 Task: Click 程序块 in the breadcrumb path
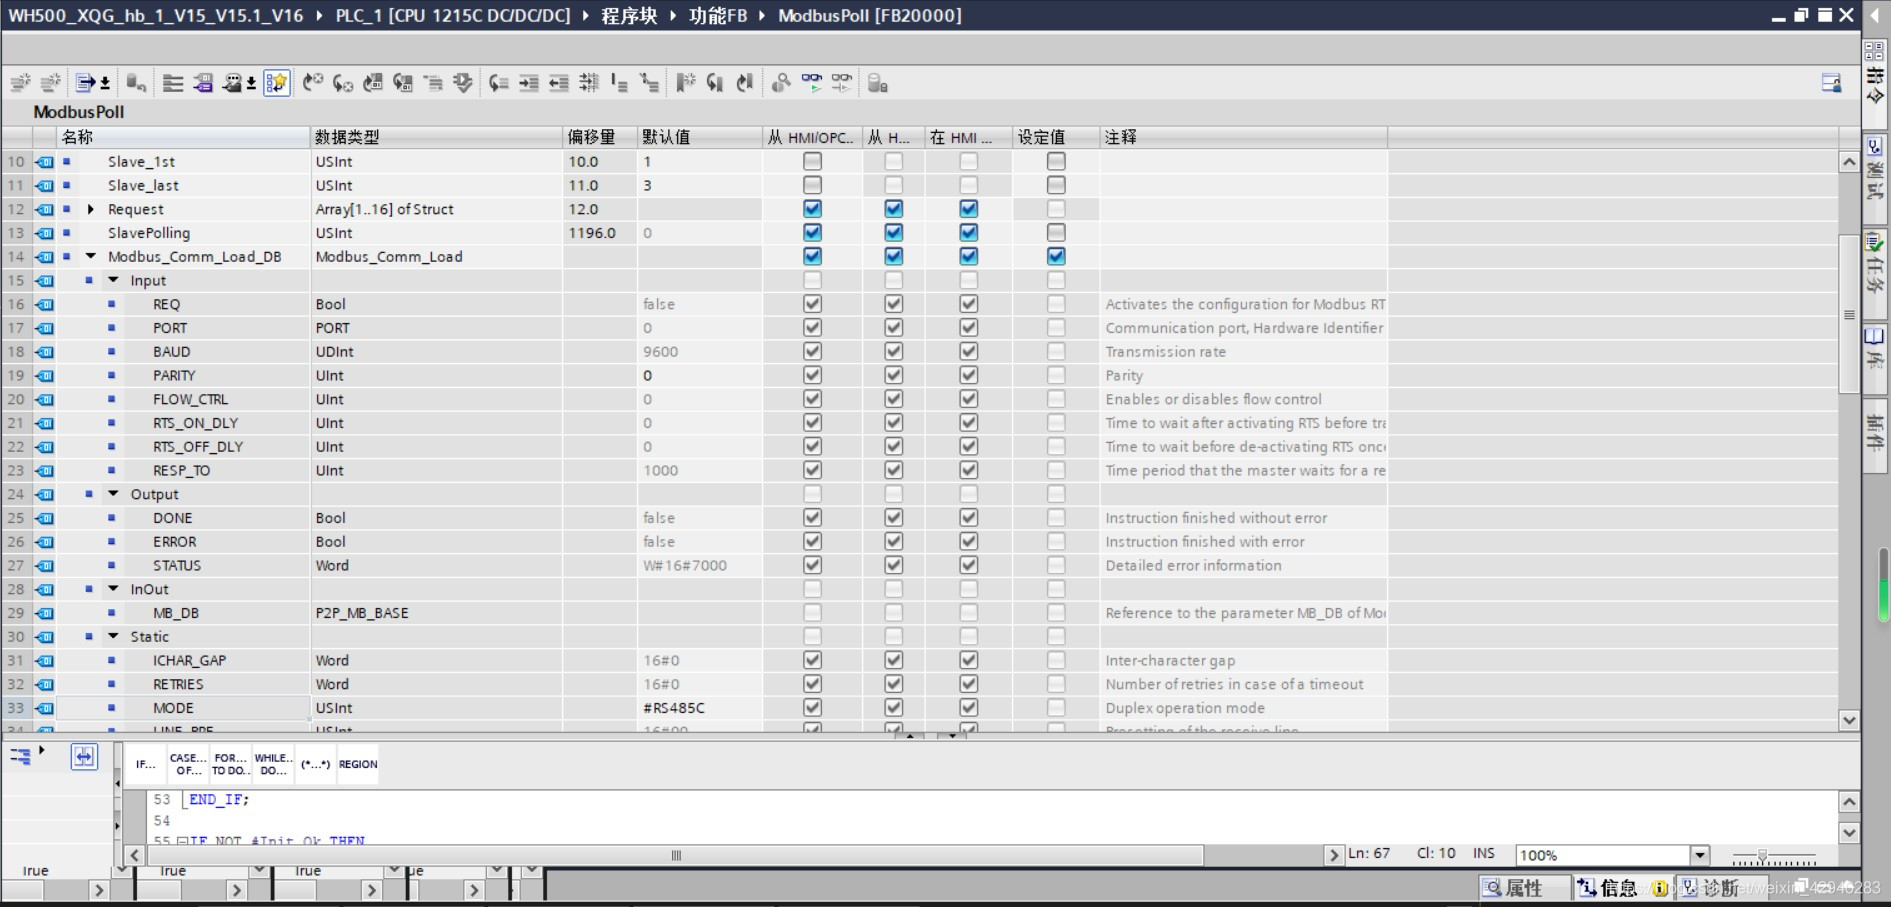tap(629, 15)
